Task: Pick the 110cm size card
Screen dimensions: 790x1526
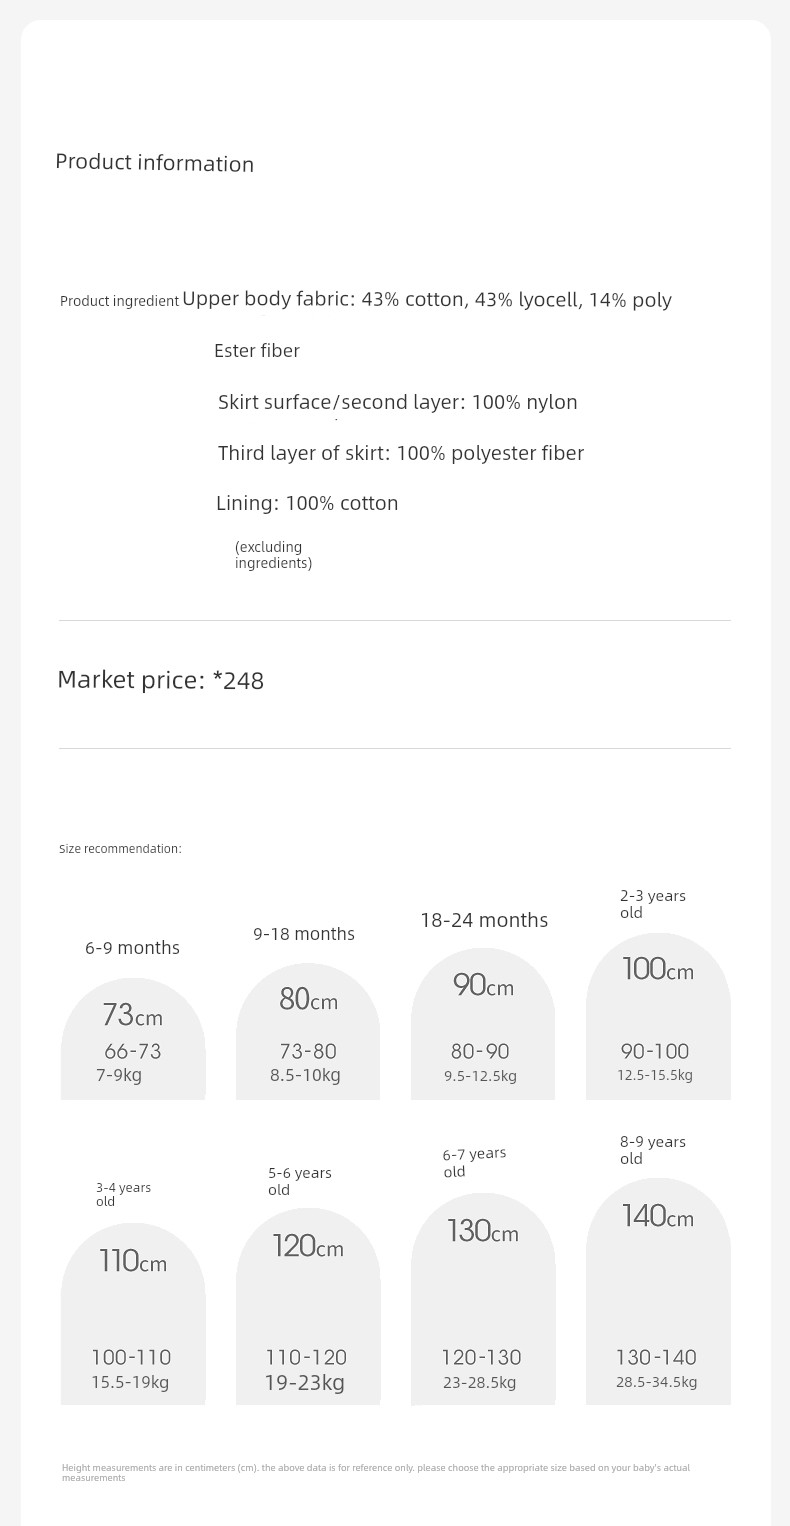Action: pos(133,1313)
